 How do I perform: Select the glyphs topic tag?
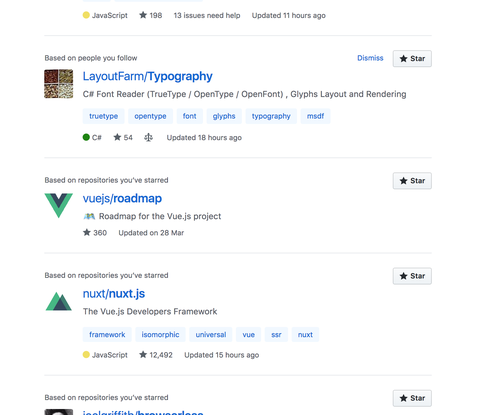pos(224,116)
